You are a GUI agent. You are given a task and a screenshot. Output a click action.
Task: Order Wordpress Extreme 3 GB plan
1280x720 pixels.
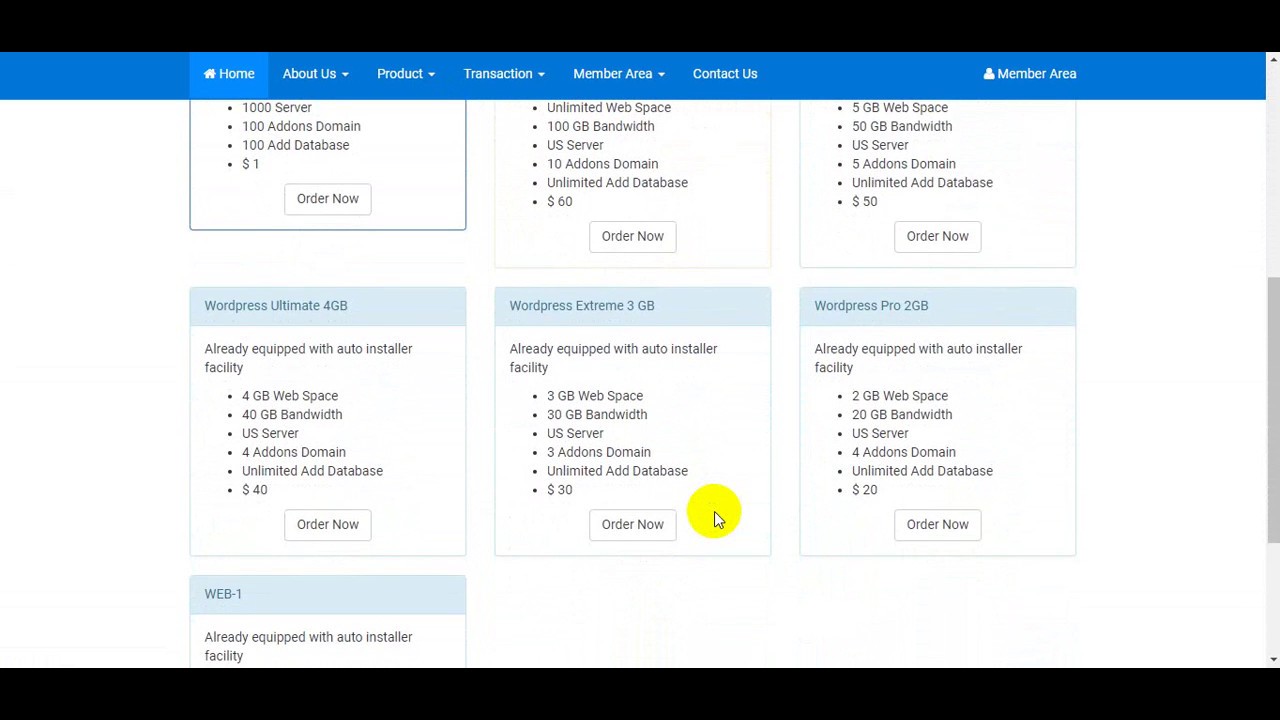632,525
